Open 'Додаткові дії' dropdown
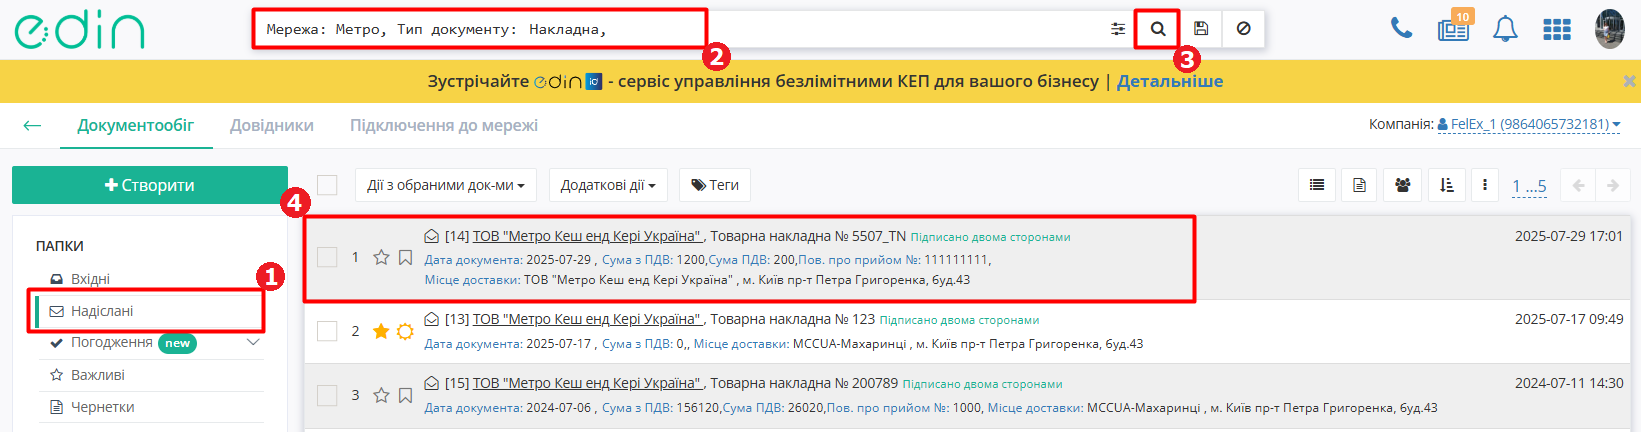The image size is (1641, 432). [x=608, y=185]
